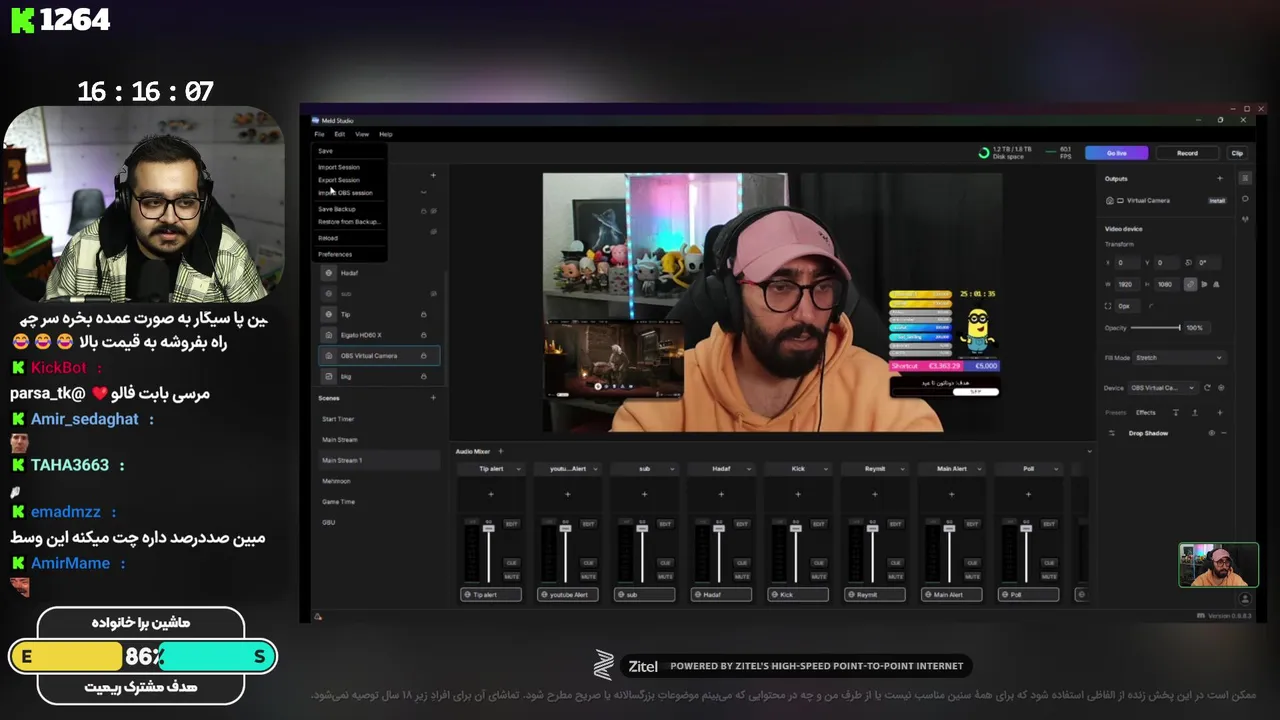Viewport: 1280px width, 720px height.
Task: Toggle lock on OBS Virtual Camera layer
Action: (424, 356)
